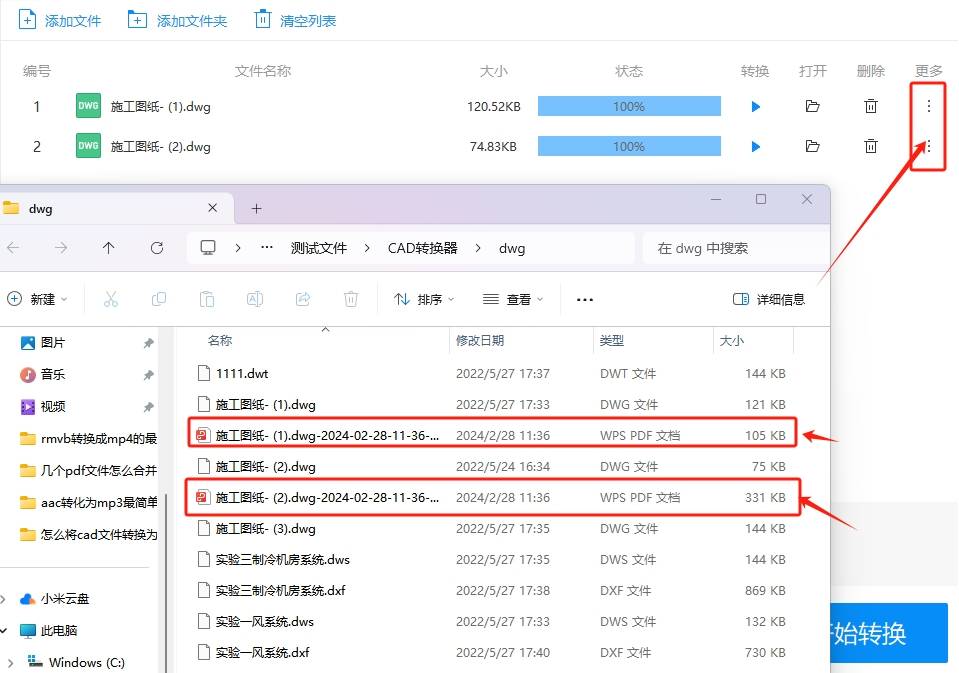959x673 pixels.
Task: Click the 100% progress bar of file 1
Action: pos(628,106)
